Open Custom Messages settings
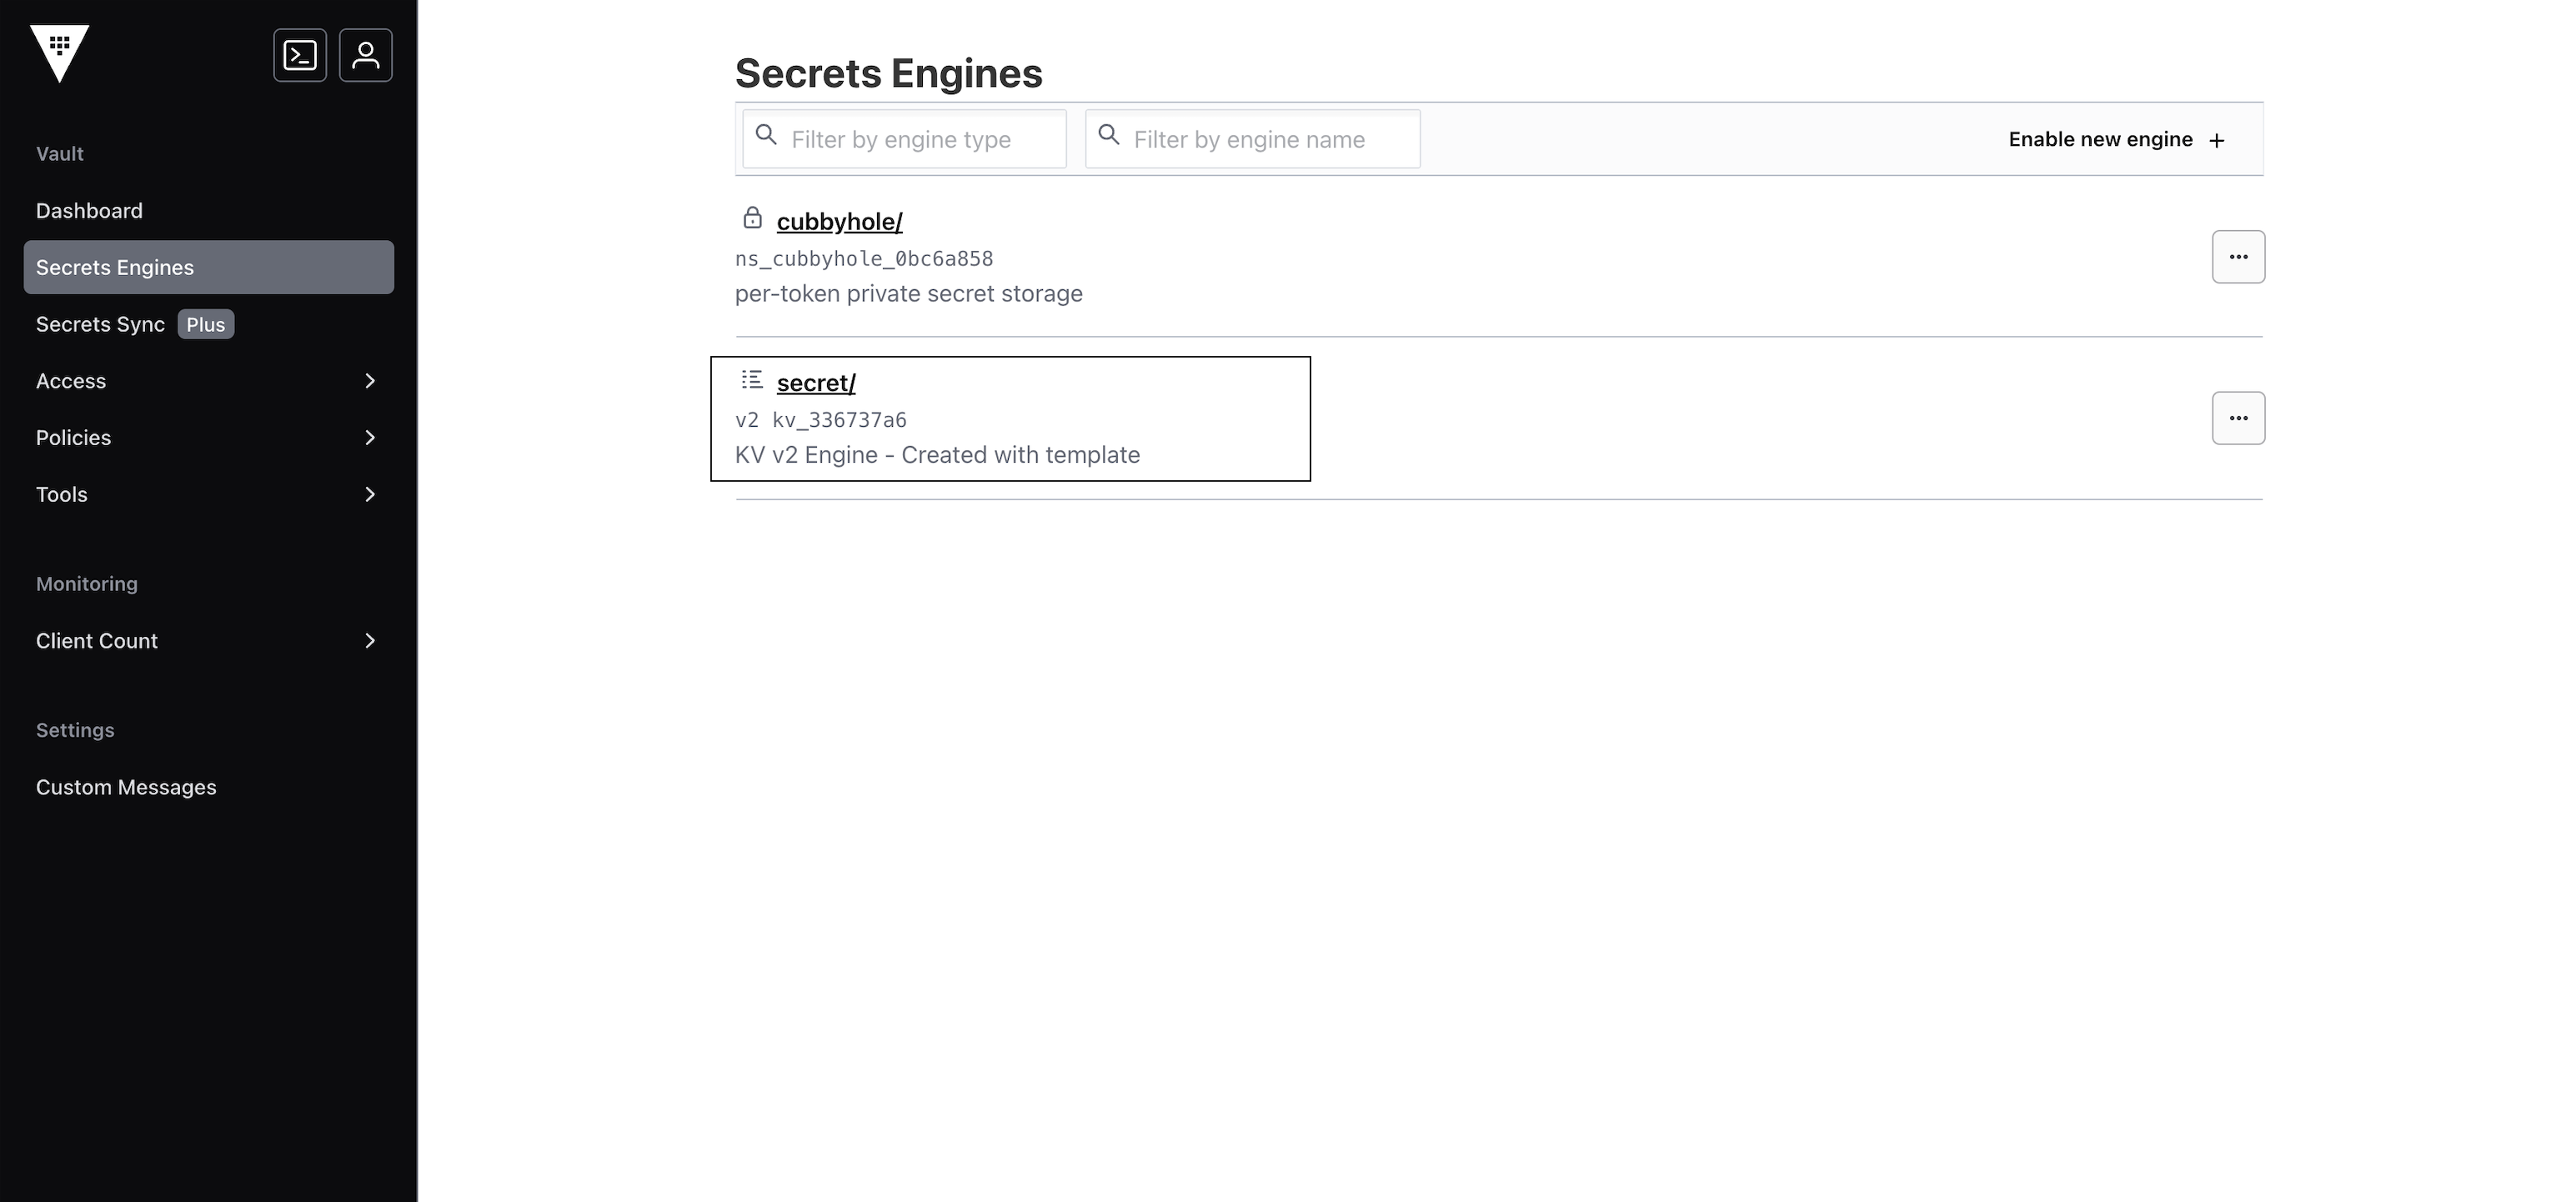2576x1202 pixels. pyautogui.click(x=126, y=788)
